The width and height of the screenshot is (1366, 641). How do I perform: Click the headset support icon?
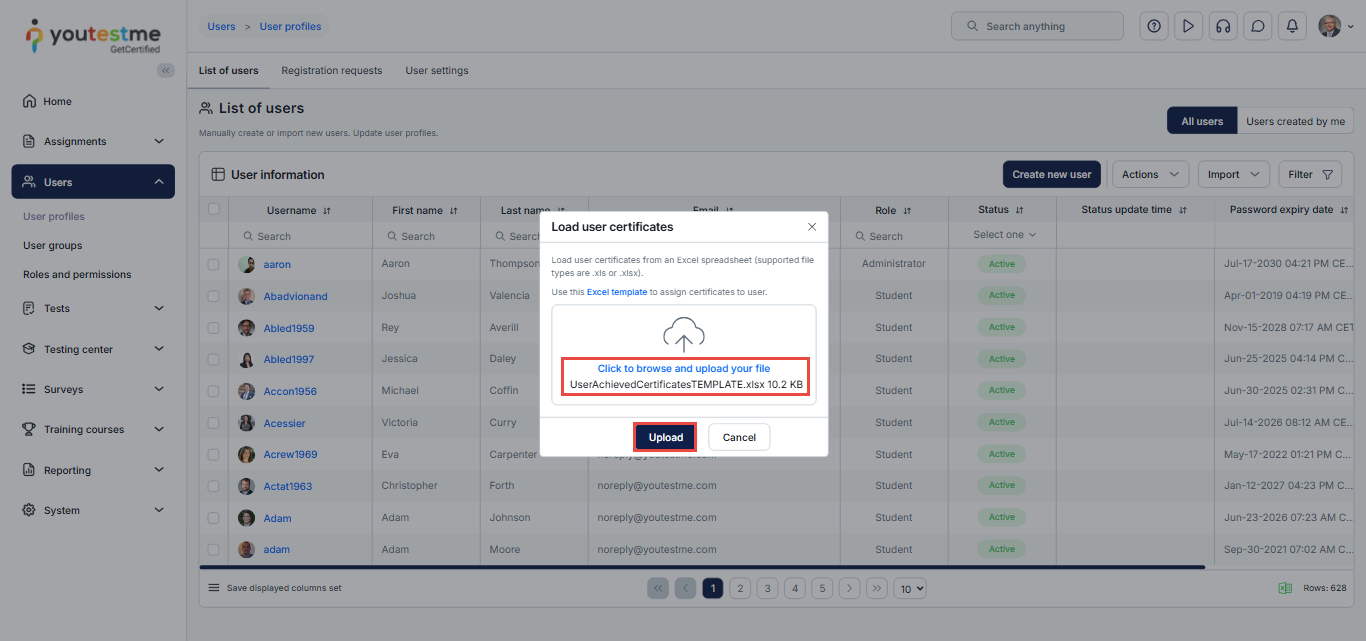click(x=1222, y=27)
